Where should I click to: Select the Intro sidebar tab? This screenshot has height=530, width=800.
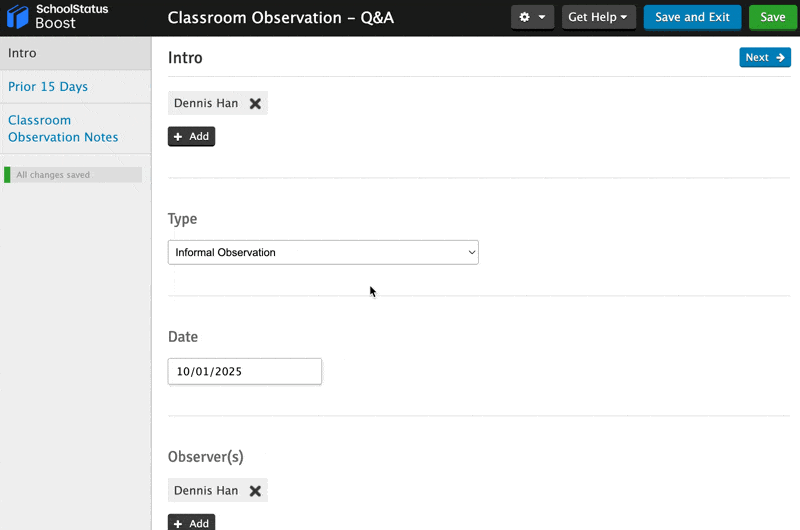click(x=76, y=53)
